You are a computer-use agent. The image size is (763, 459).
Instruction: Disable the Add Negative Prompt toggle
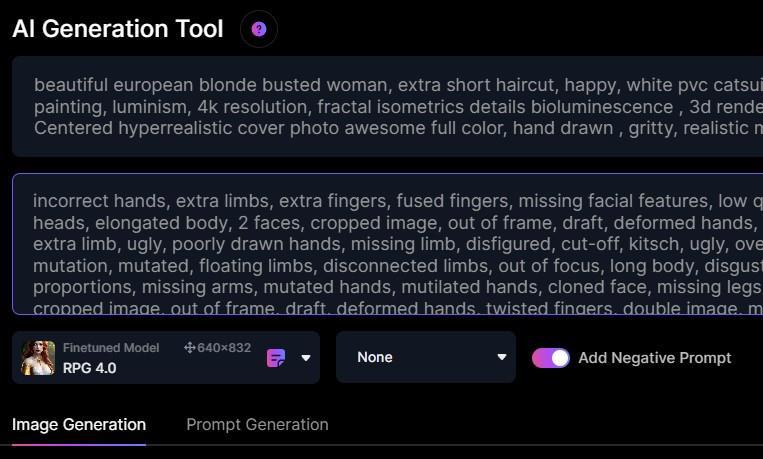pyautogui.click(x=550, y=358)
